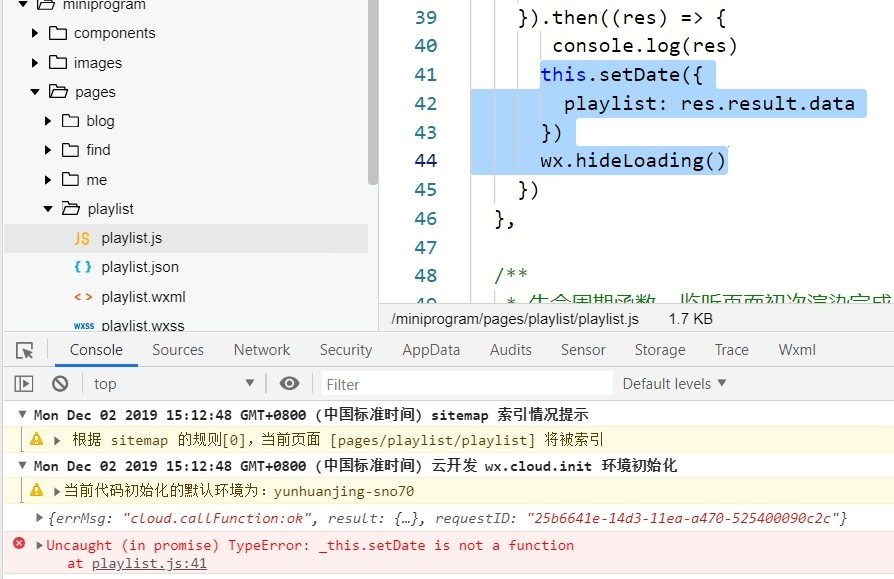
Task: Click the file tree vertical scrollbar
Action: [x=373, y=92]
